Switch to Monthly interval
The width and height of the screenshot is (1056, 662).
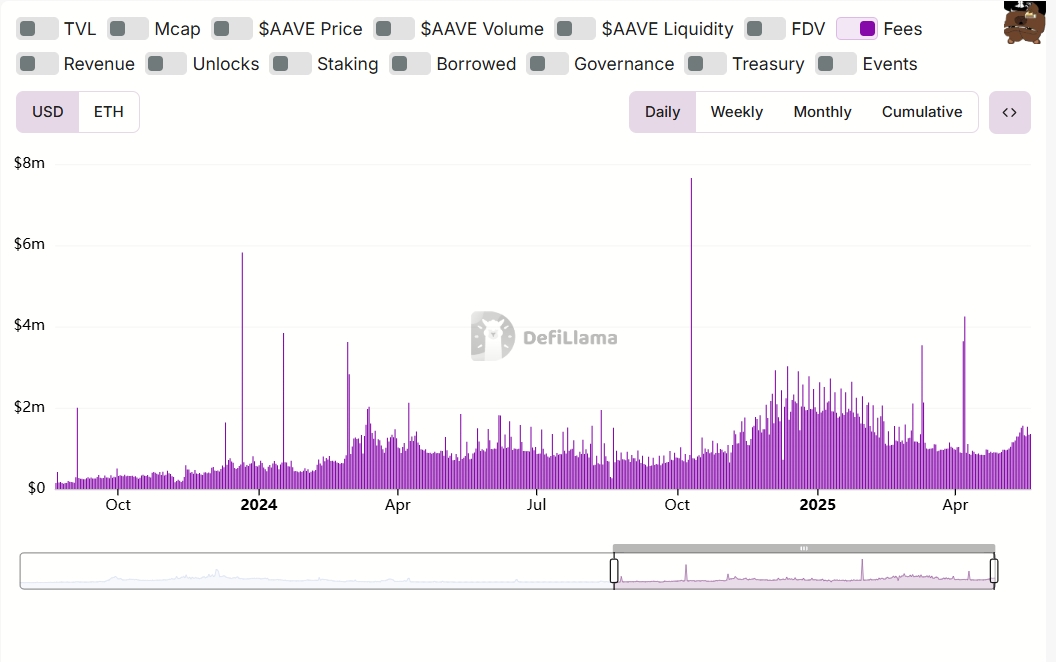click(x=822, y=112)
